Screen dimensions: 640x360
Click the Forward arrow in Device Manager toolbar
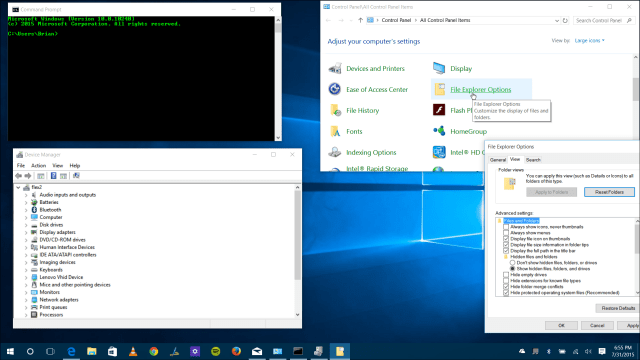tap(28, 176)
